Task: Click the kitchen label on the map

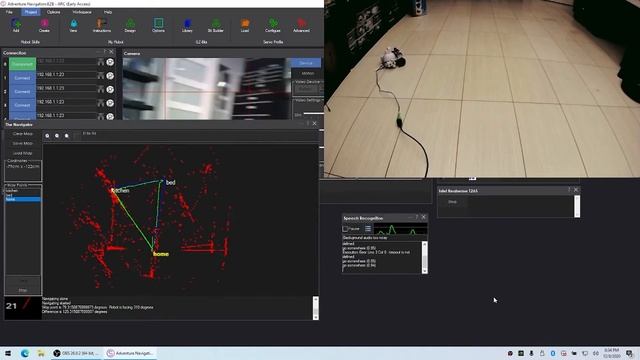Action: [120, 190]
